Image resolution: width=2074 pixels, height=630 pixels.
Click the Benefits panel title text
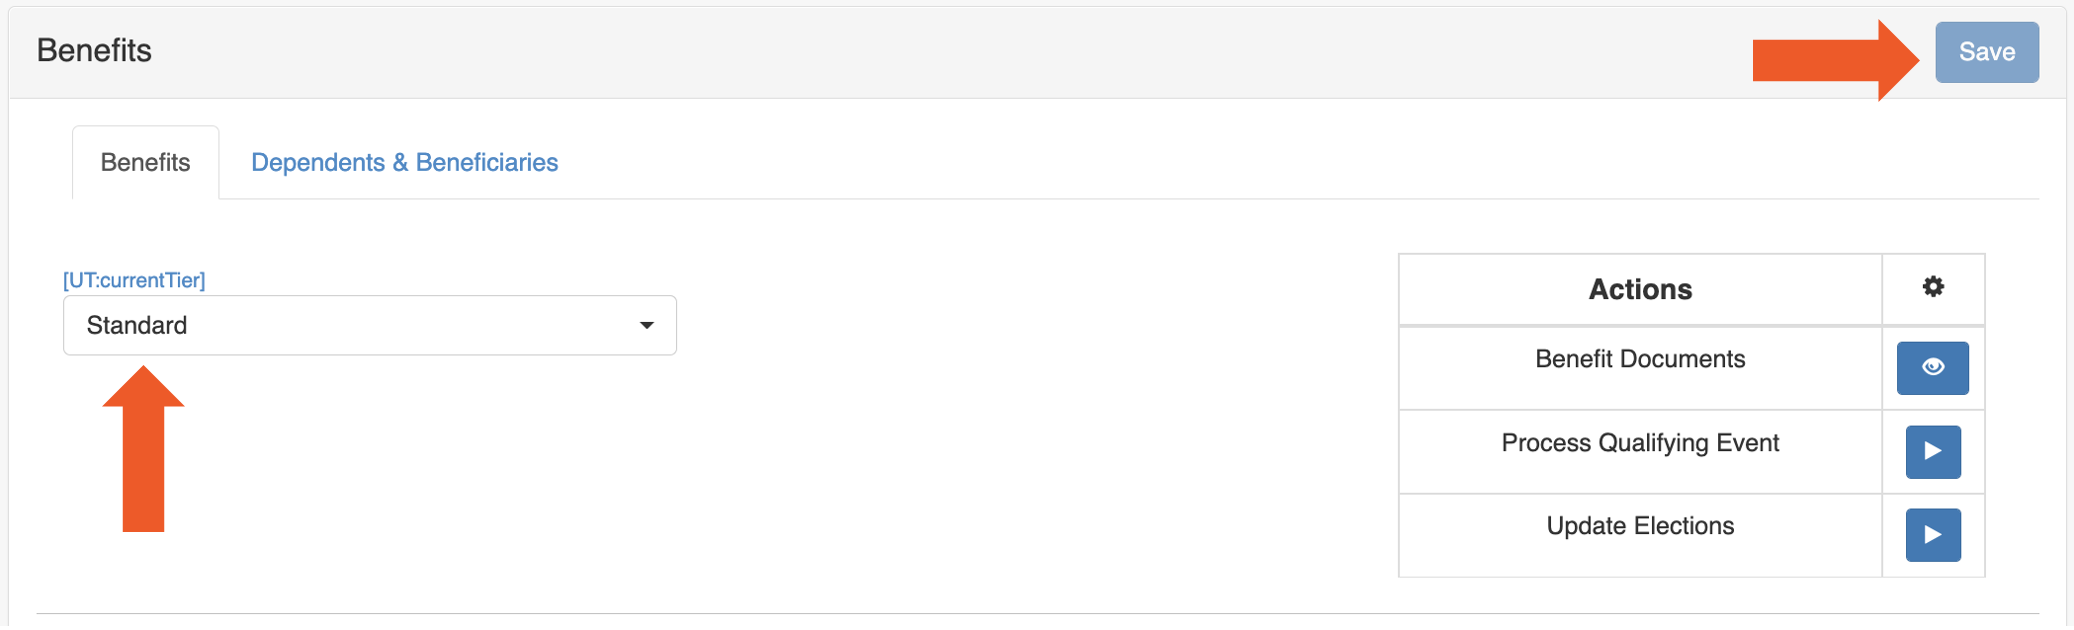(94, 51)
